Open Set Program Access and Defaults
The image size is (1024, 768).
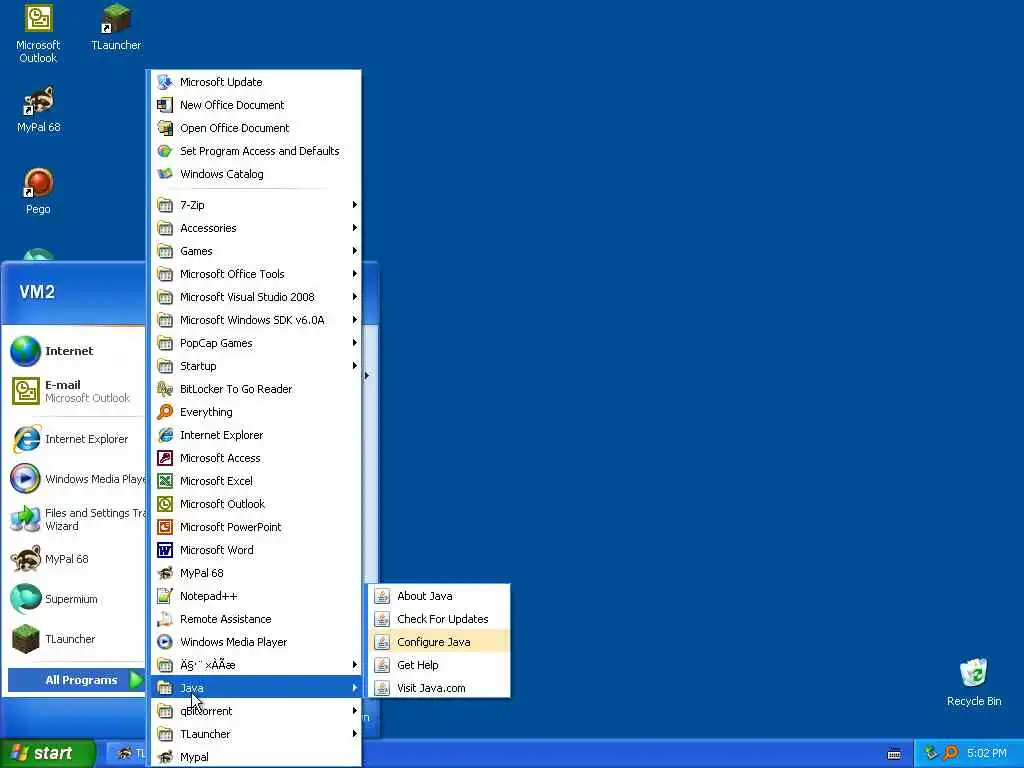tap(255, 151)
